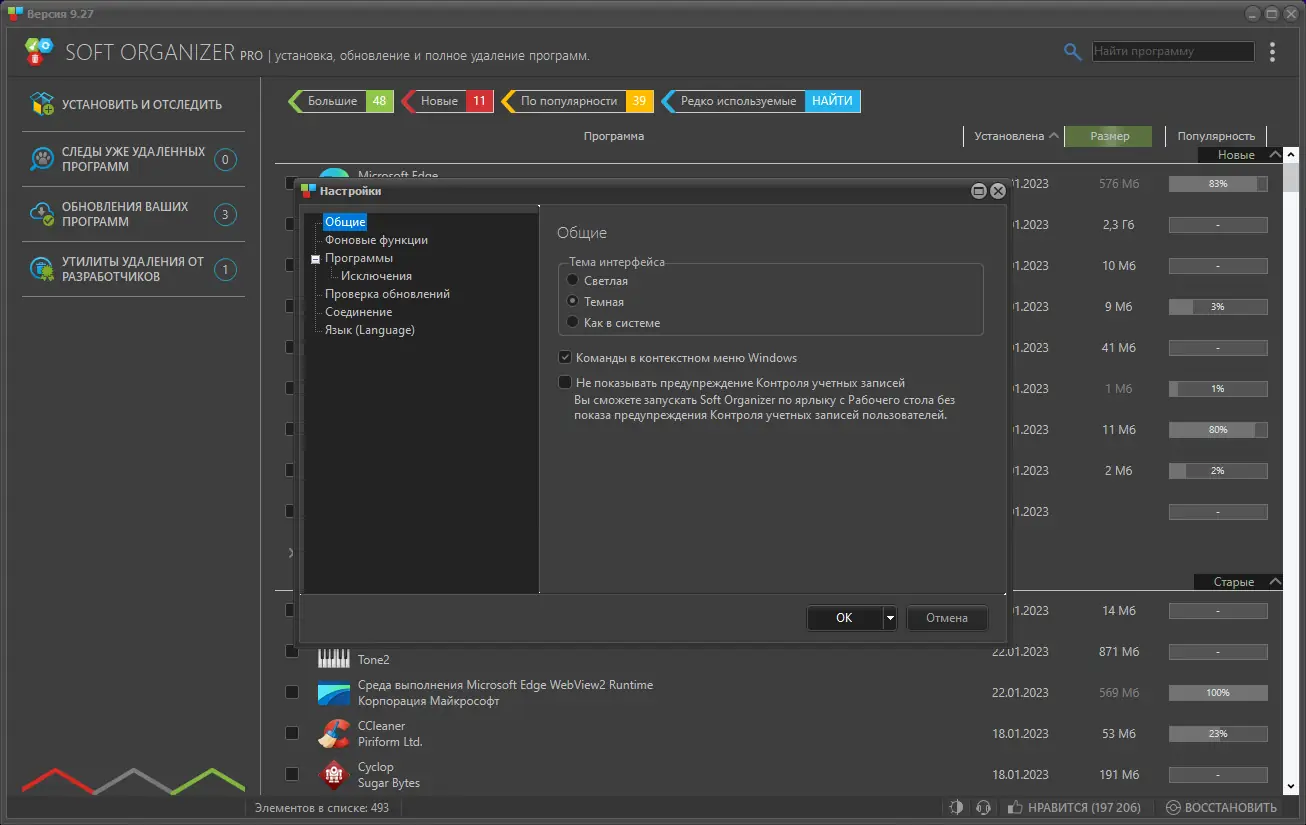This screenshot has width=1306, height=825.
Task: Tick the checkbox for the Tone2 row
Action: [291, 651]
